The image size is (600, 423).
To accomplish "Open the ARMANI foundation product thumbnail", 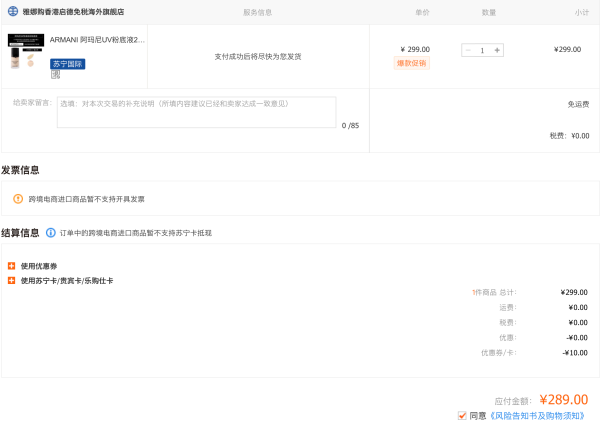I will [26, 52].
